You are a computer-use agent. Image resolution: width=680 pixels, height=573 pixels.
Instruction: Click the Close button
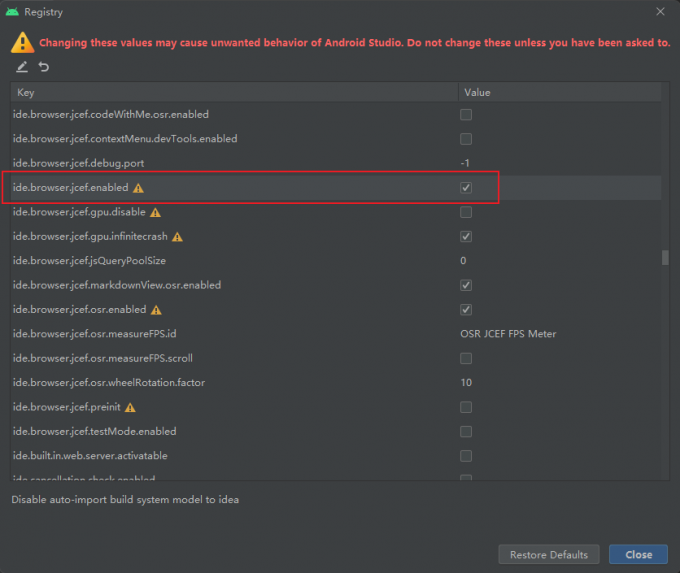click(x=638, y=554)
